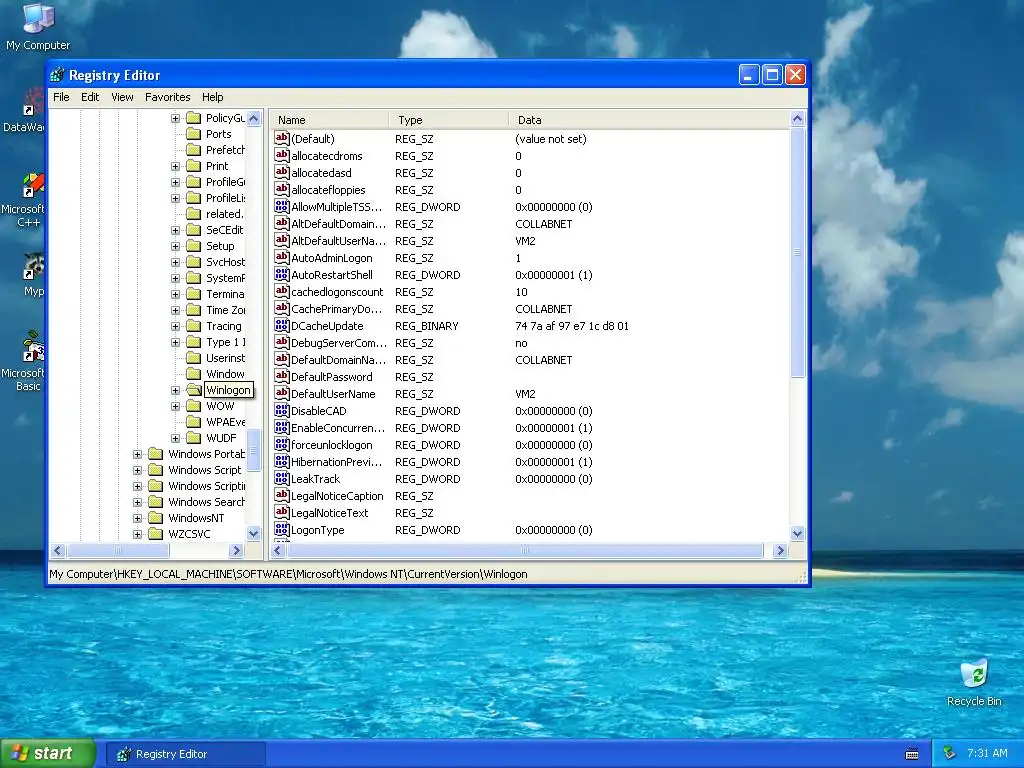Click the tree pane scroll right arrow
1024x768 pixels.
[237, 551]
